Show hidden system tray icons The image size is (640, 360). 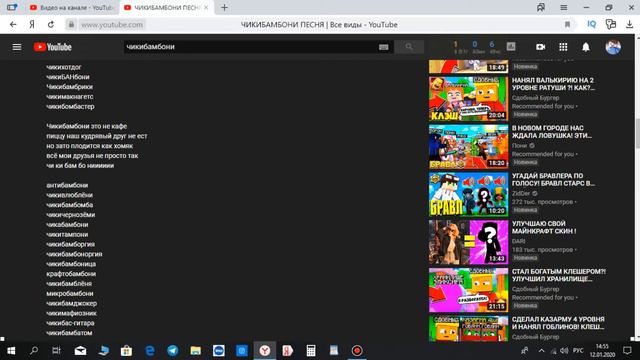(x=541, y=351)
